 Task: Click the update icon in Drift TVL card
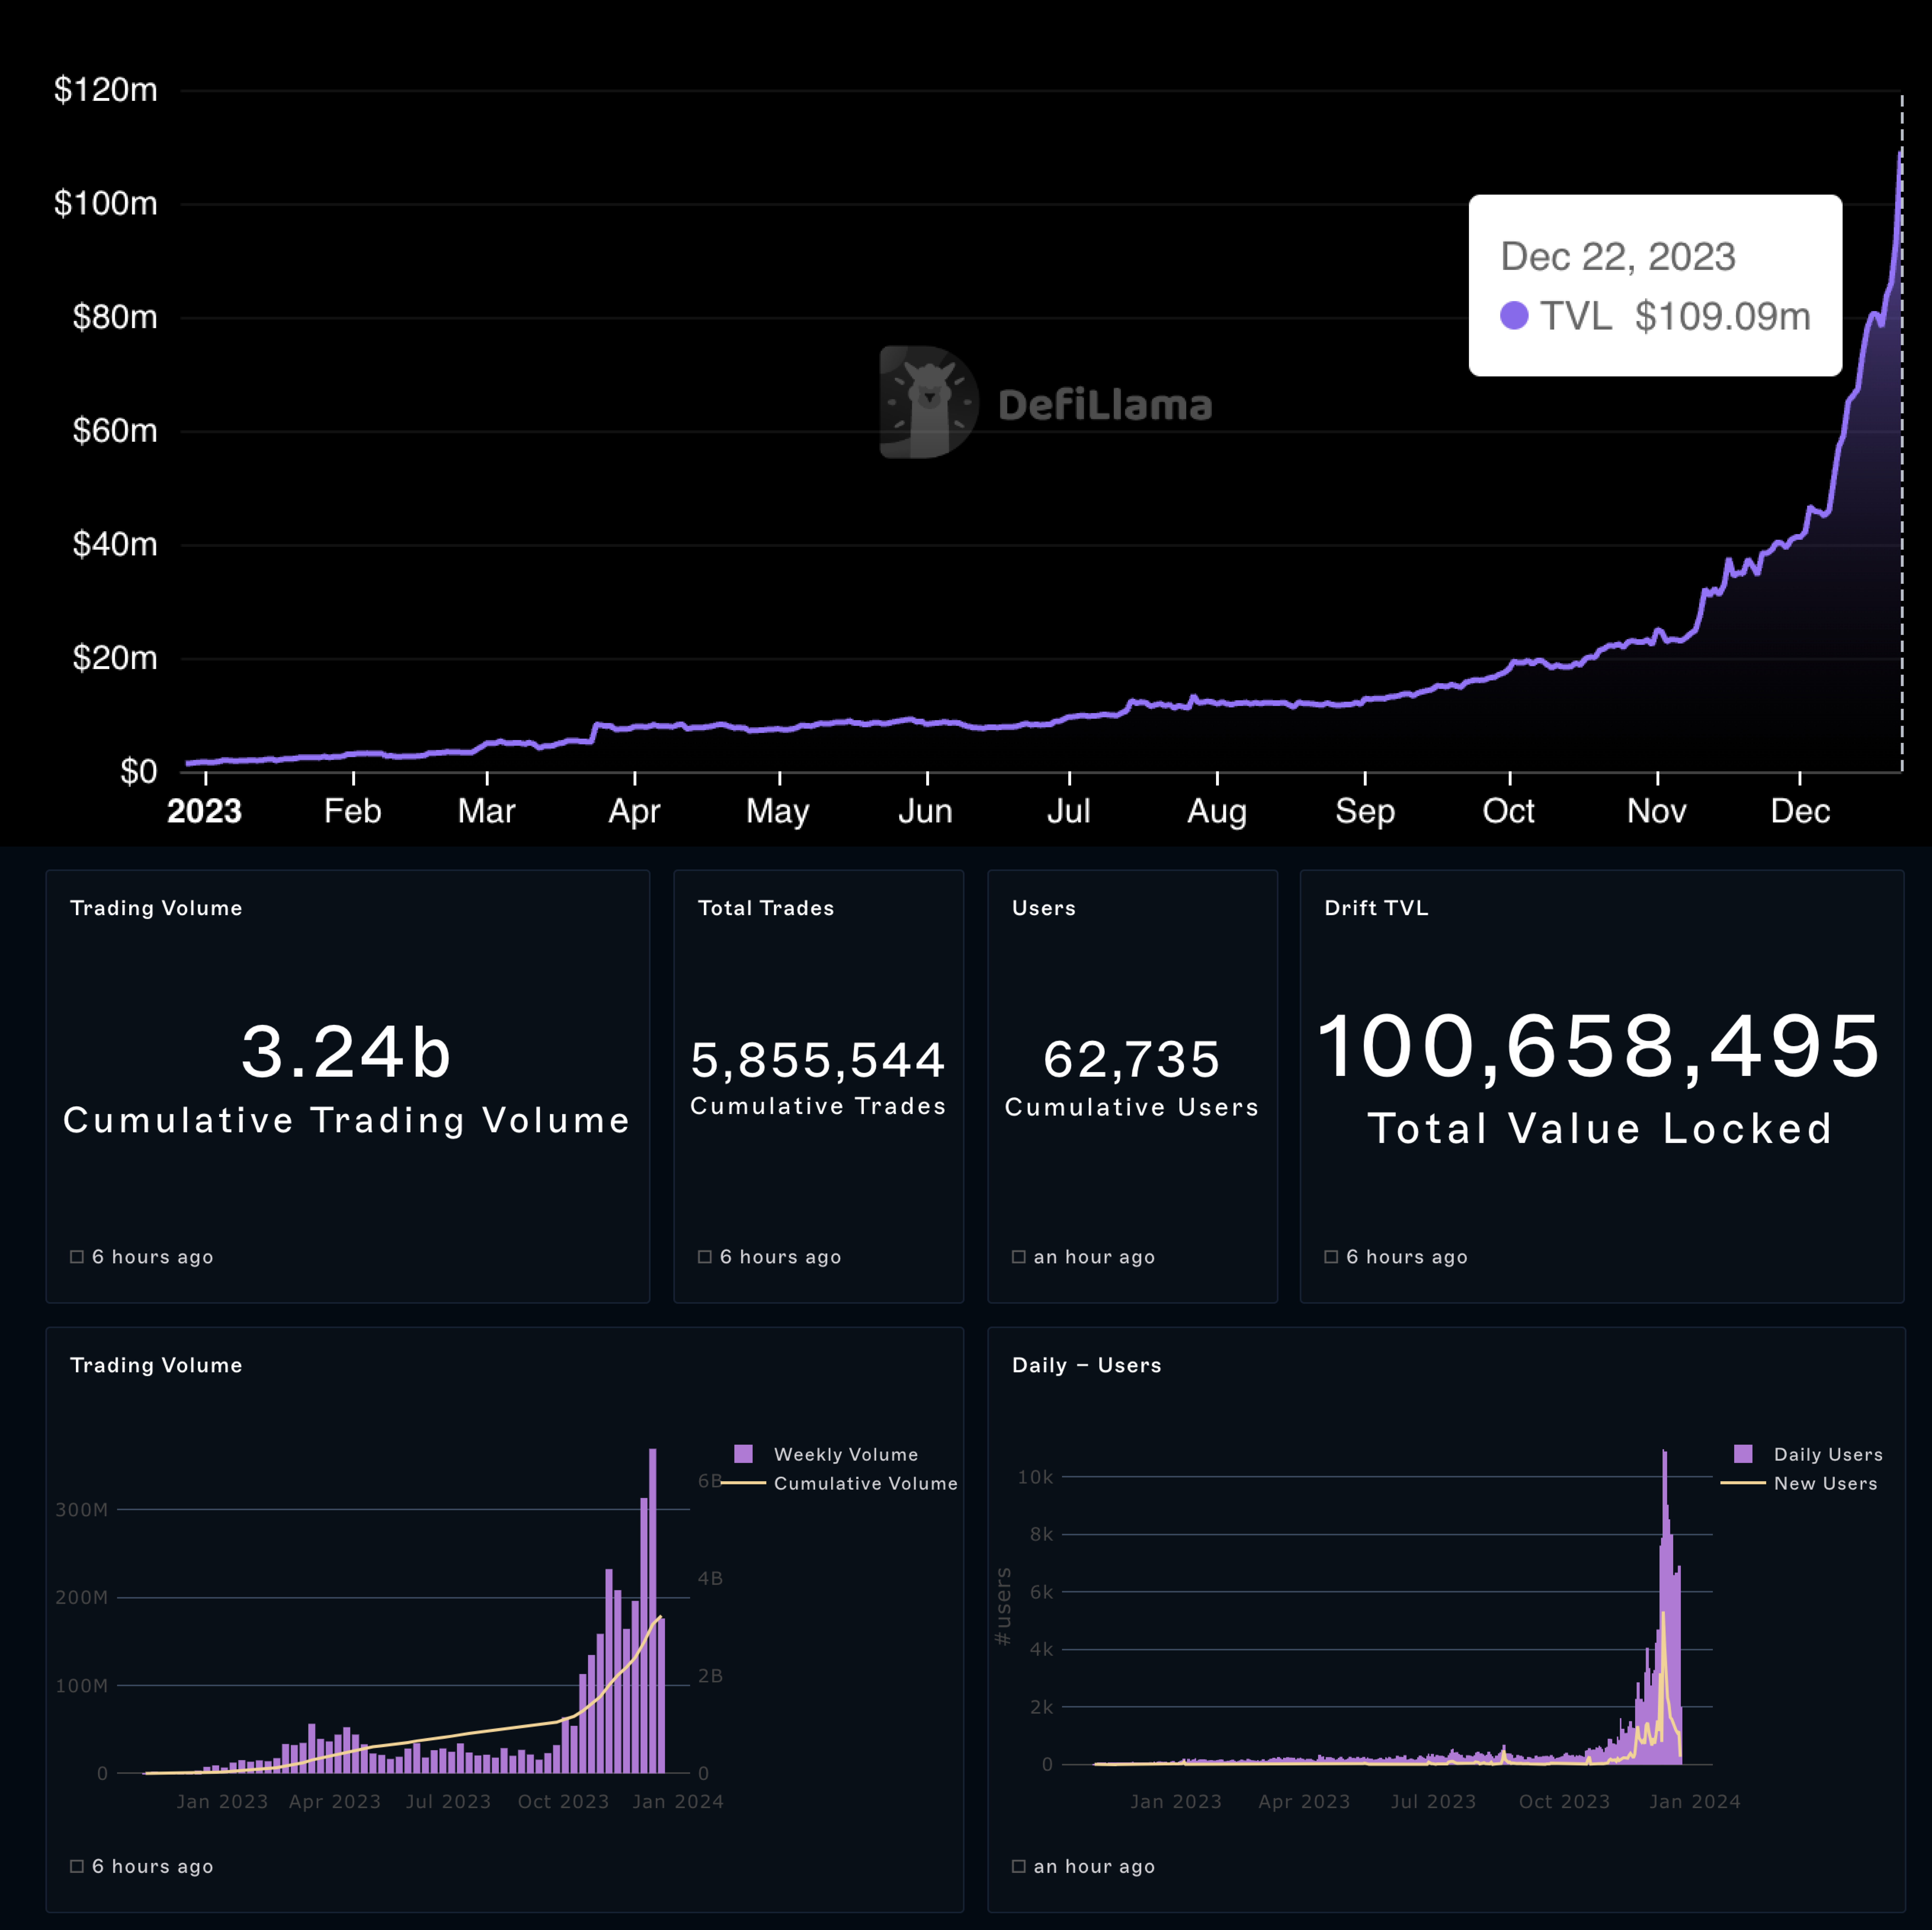click(x=1331, y=1257)
